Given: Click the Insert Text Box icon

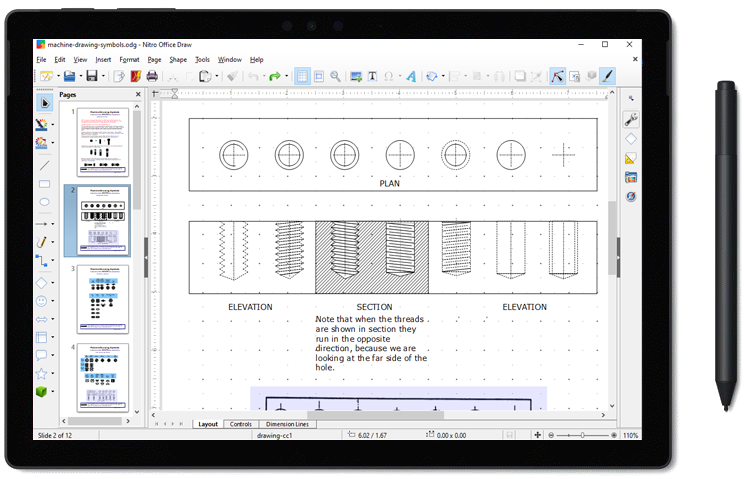Looking at the screenshot, I should click(x=372, y=76).
